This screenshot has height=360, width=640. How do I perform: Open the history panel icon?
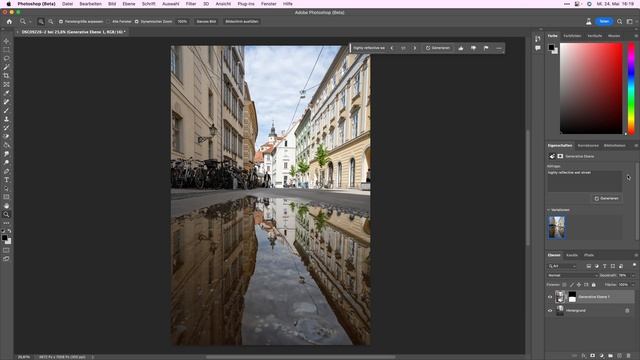(x=538, y=38)
